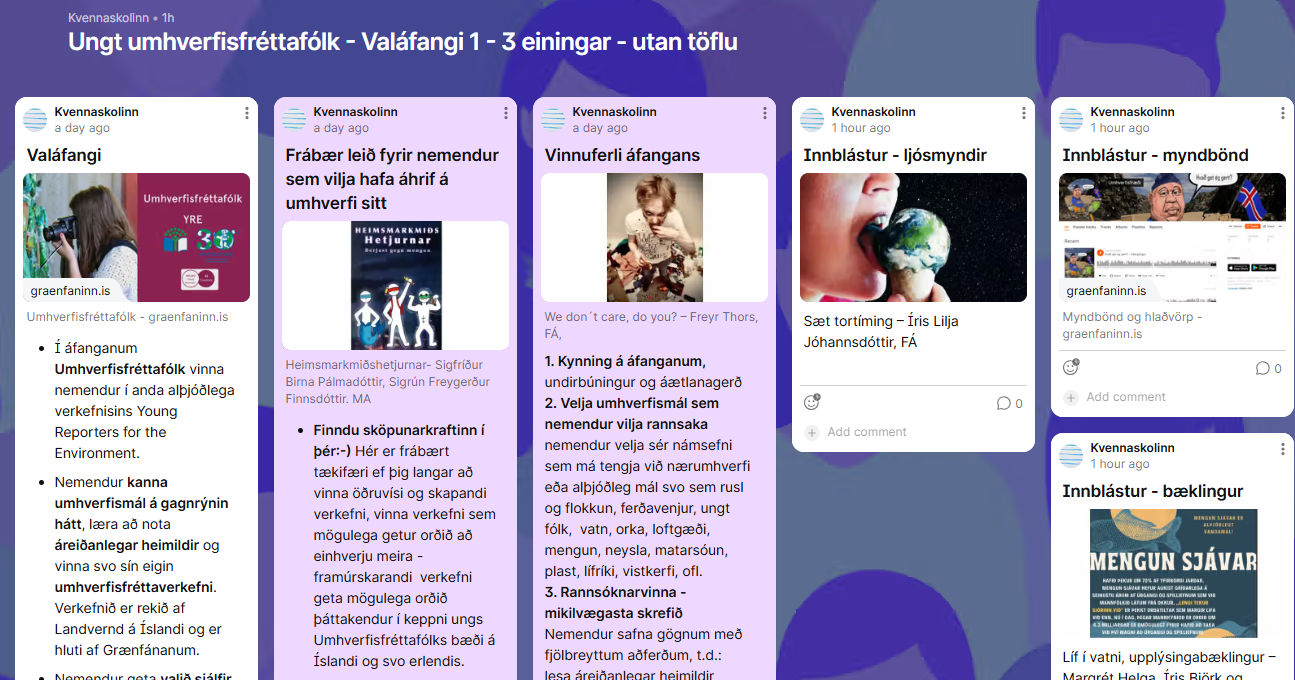
Task: Click the plus icon beside Add comment under ljósmyndir
Action: 812,432
